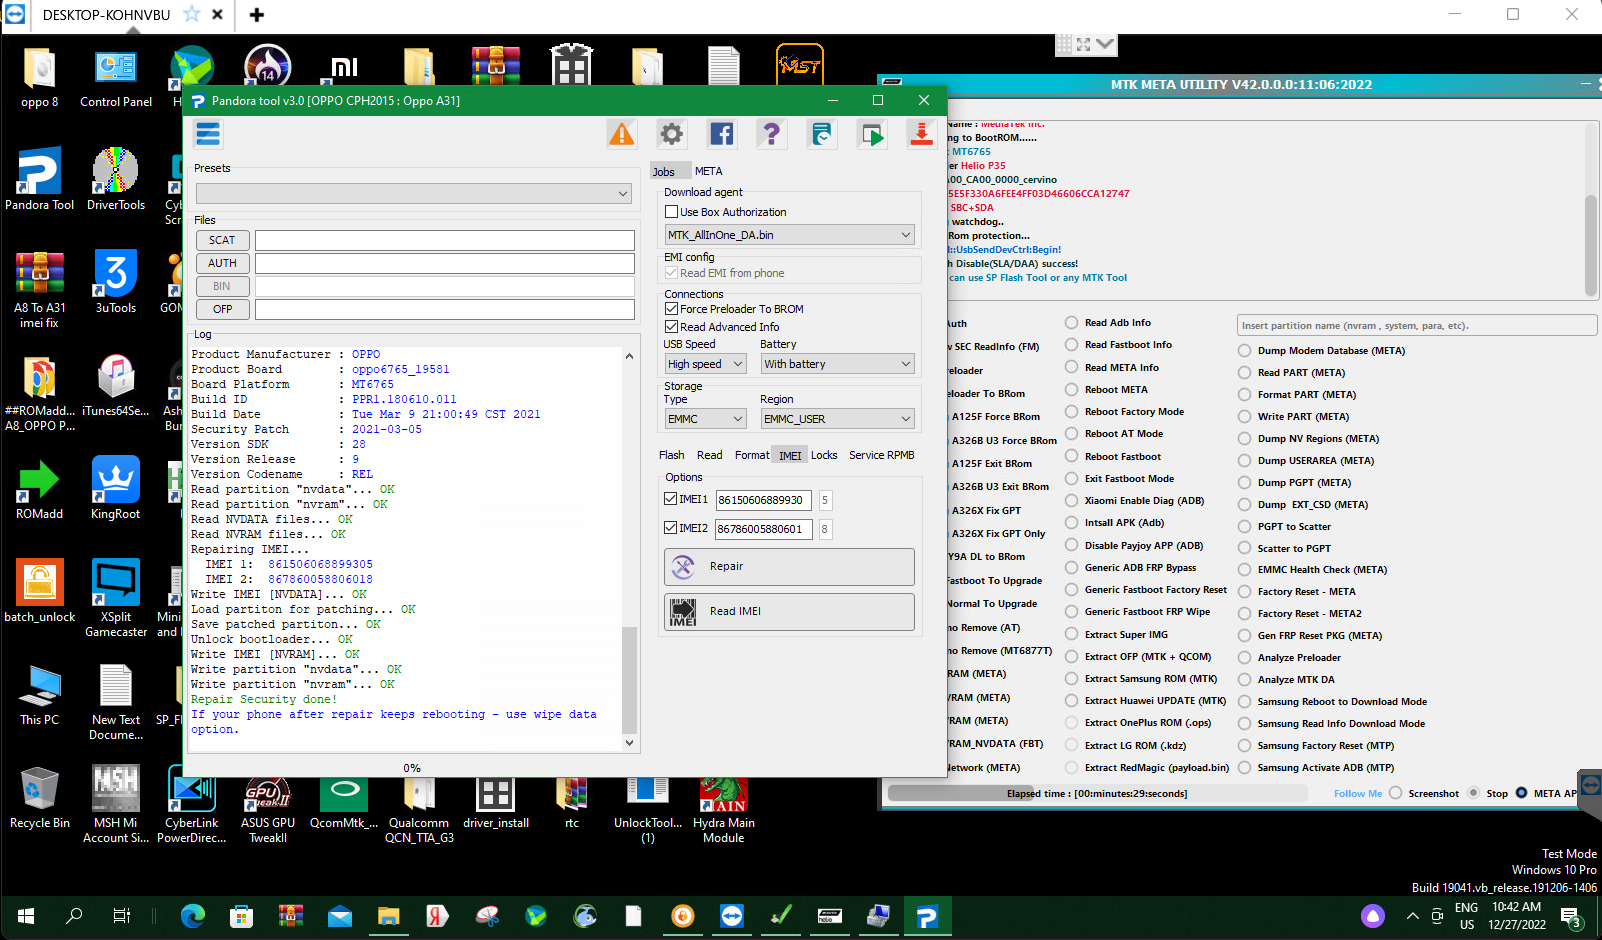Open XSplit Gamecaster desktop icon
The image size is (1602, 940).
pyautogui.click(x=116, y=598)
